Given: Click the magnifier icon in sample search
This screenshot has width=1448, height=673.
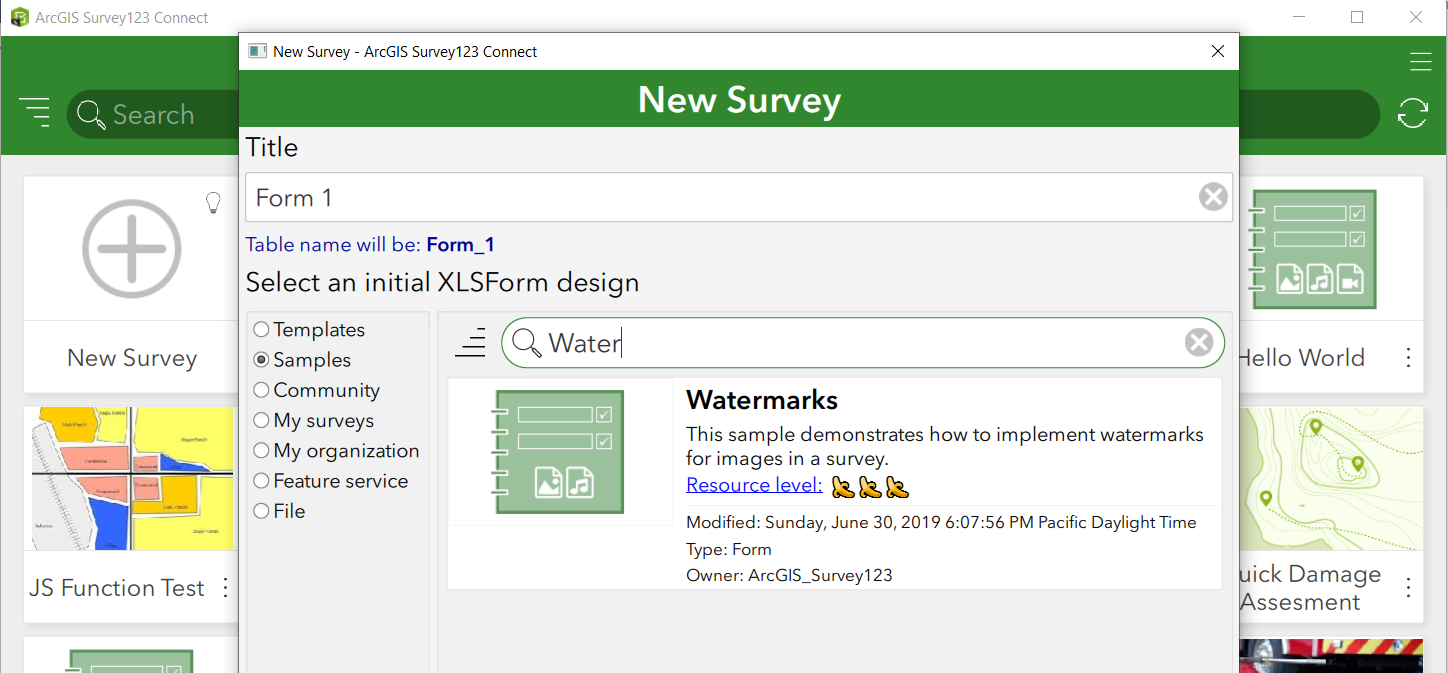Looking at the screenshot, I should (x=526, y=343).
